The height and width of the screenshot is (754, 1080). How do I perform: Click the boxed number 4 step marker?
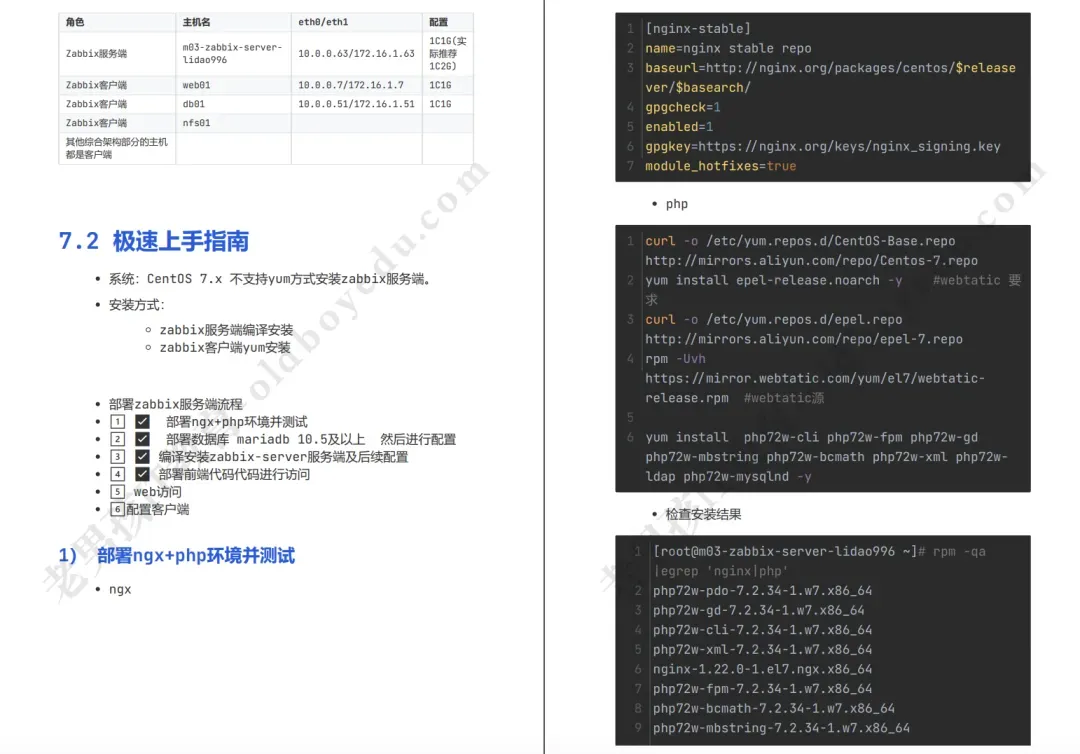click(118, 474)
